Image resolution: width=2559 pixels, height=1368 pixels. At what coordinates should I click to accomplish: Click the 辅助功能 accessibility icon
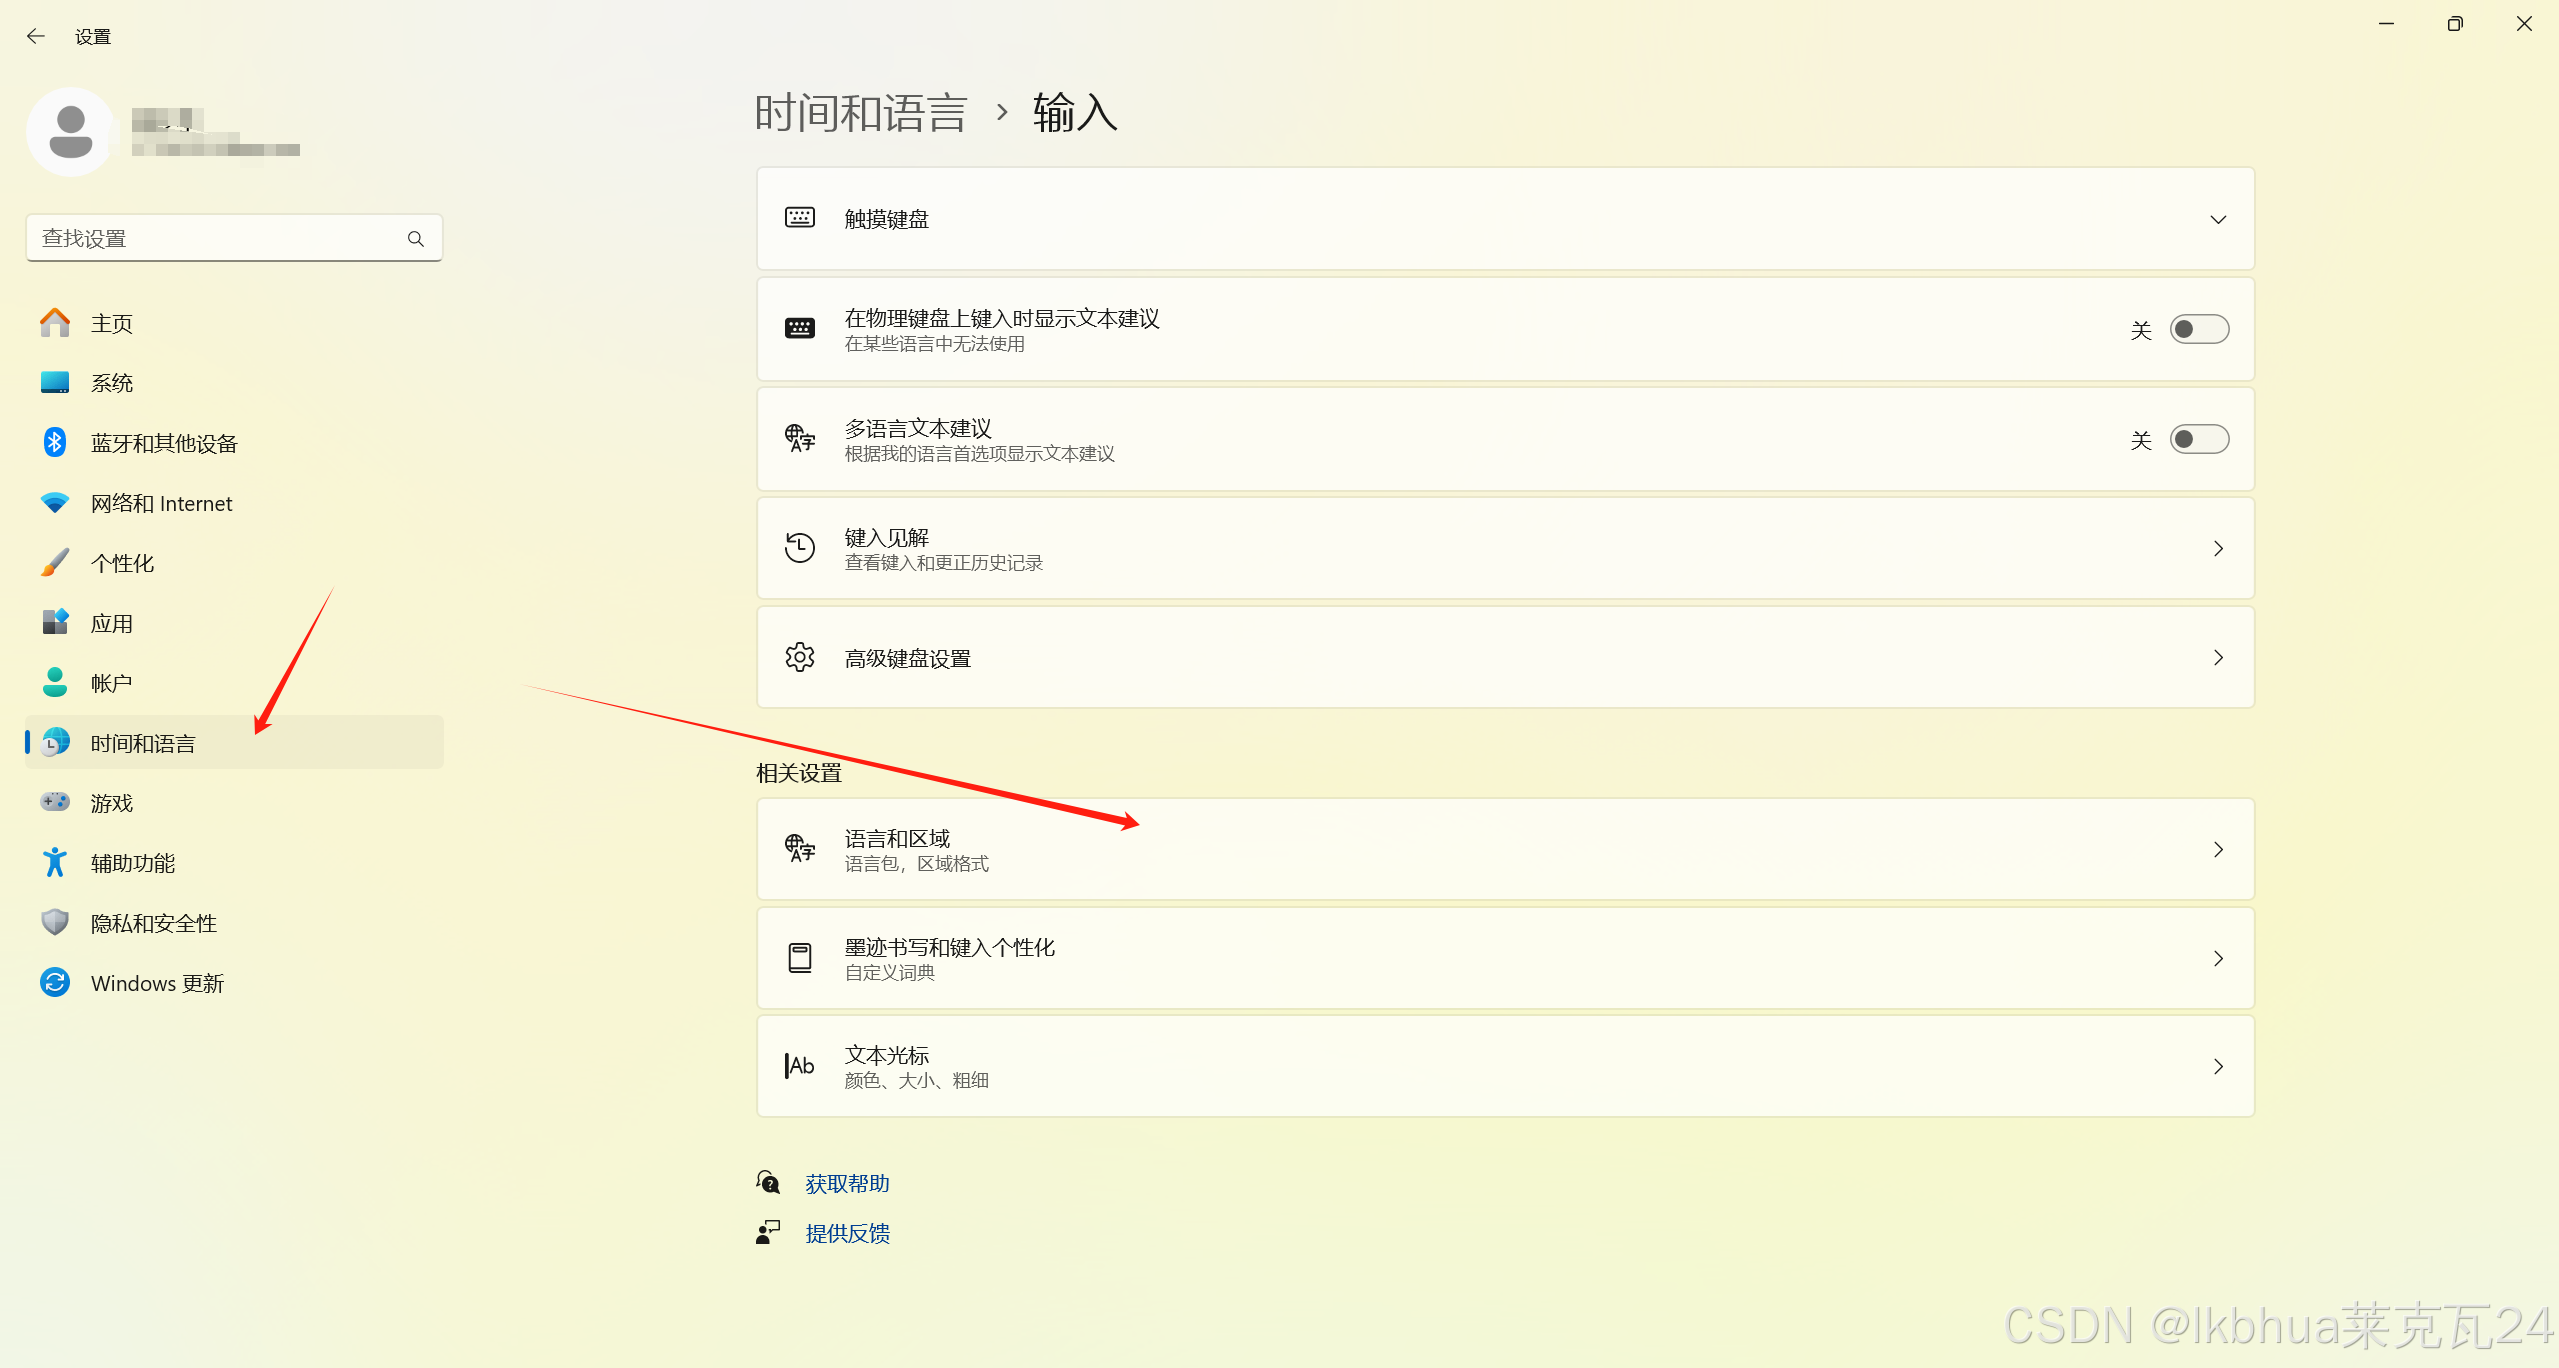(55, 863)
